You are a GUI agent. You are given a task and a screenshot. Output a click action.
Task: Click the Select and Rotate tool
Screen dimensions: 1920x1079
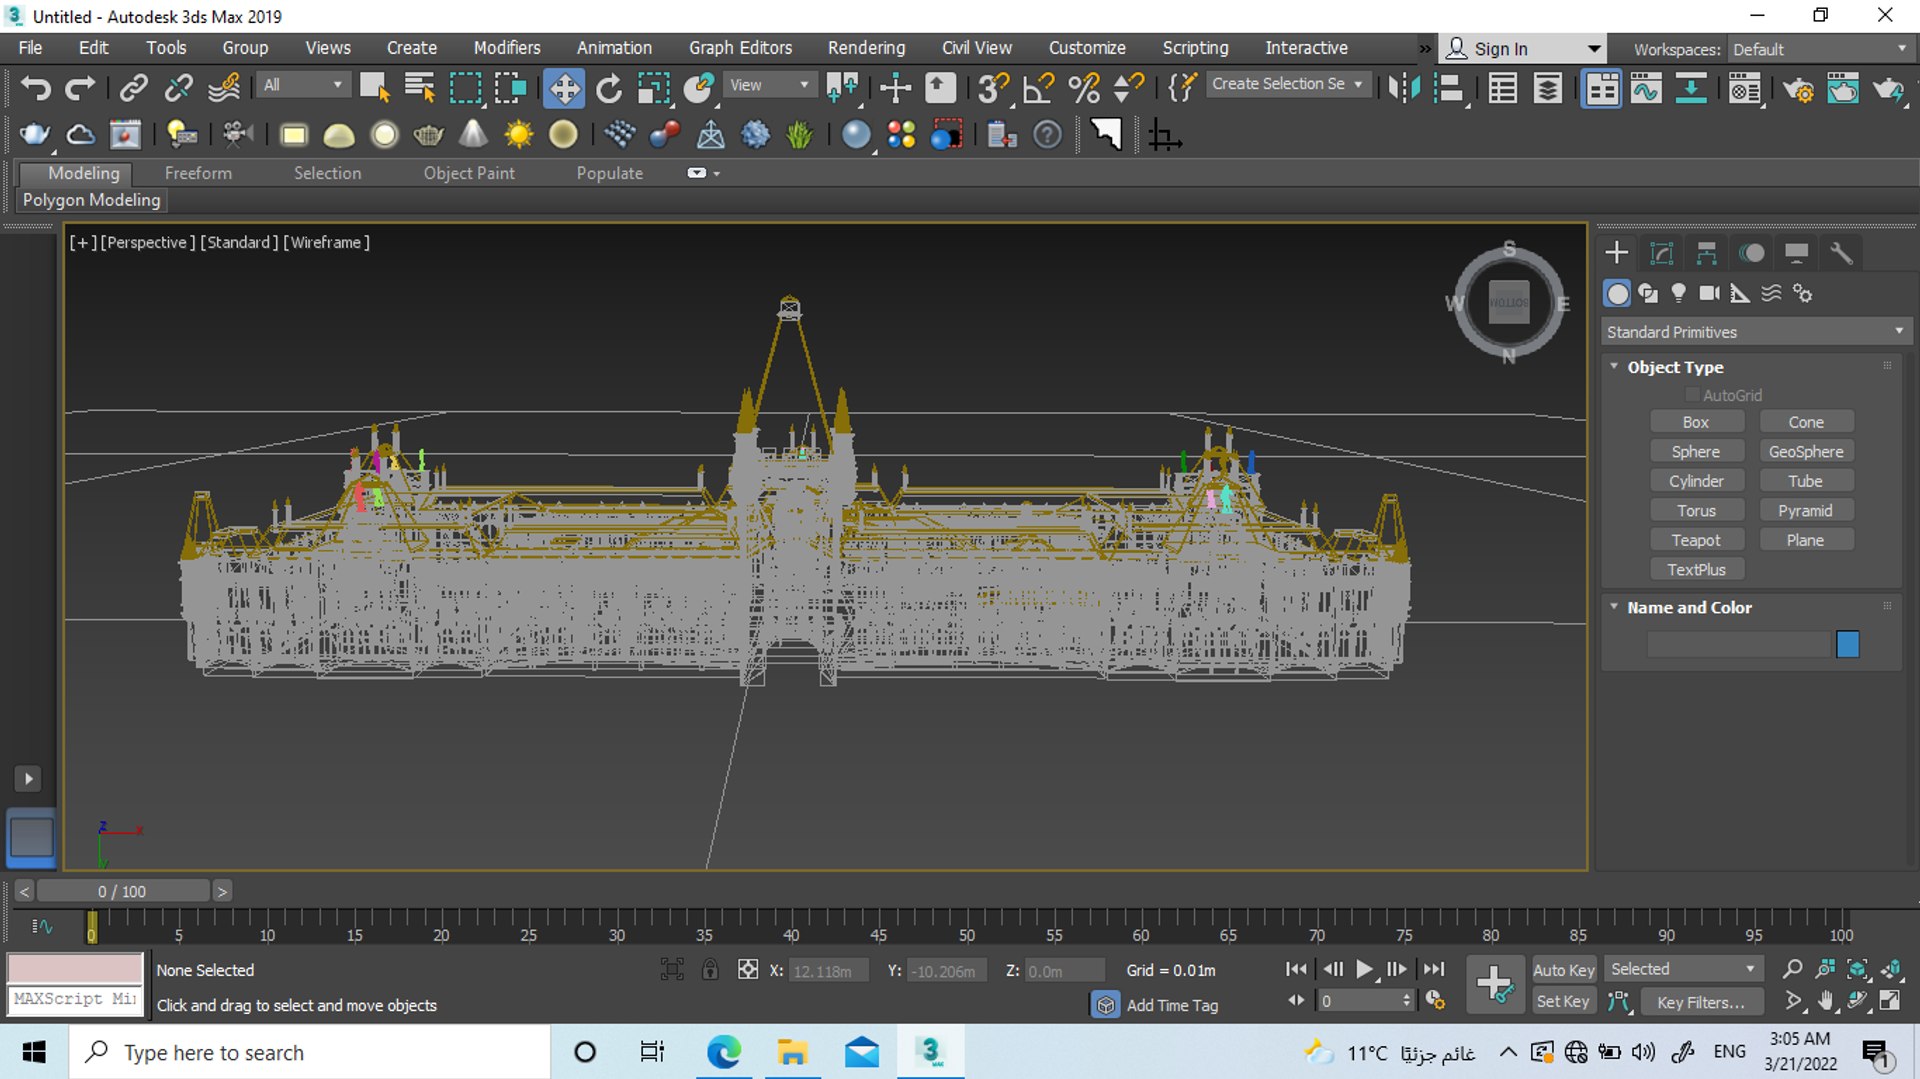(609, 88)
